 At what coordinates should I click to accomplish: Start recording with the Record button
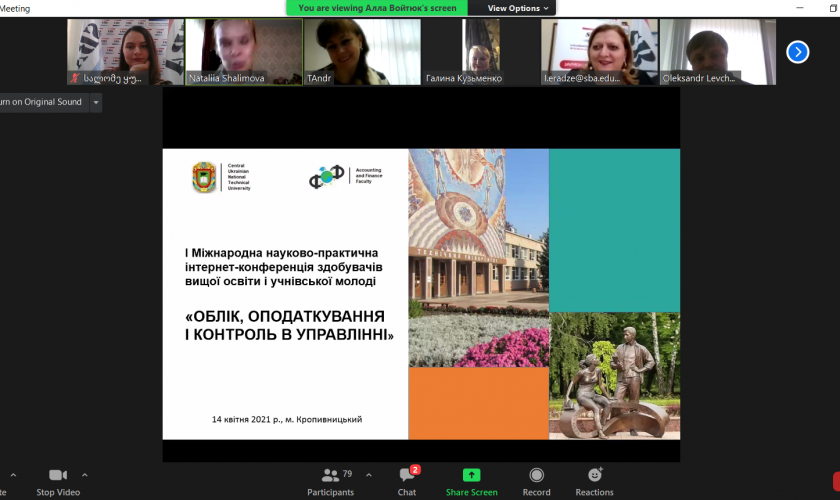(536, 475)
